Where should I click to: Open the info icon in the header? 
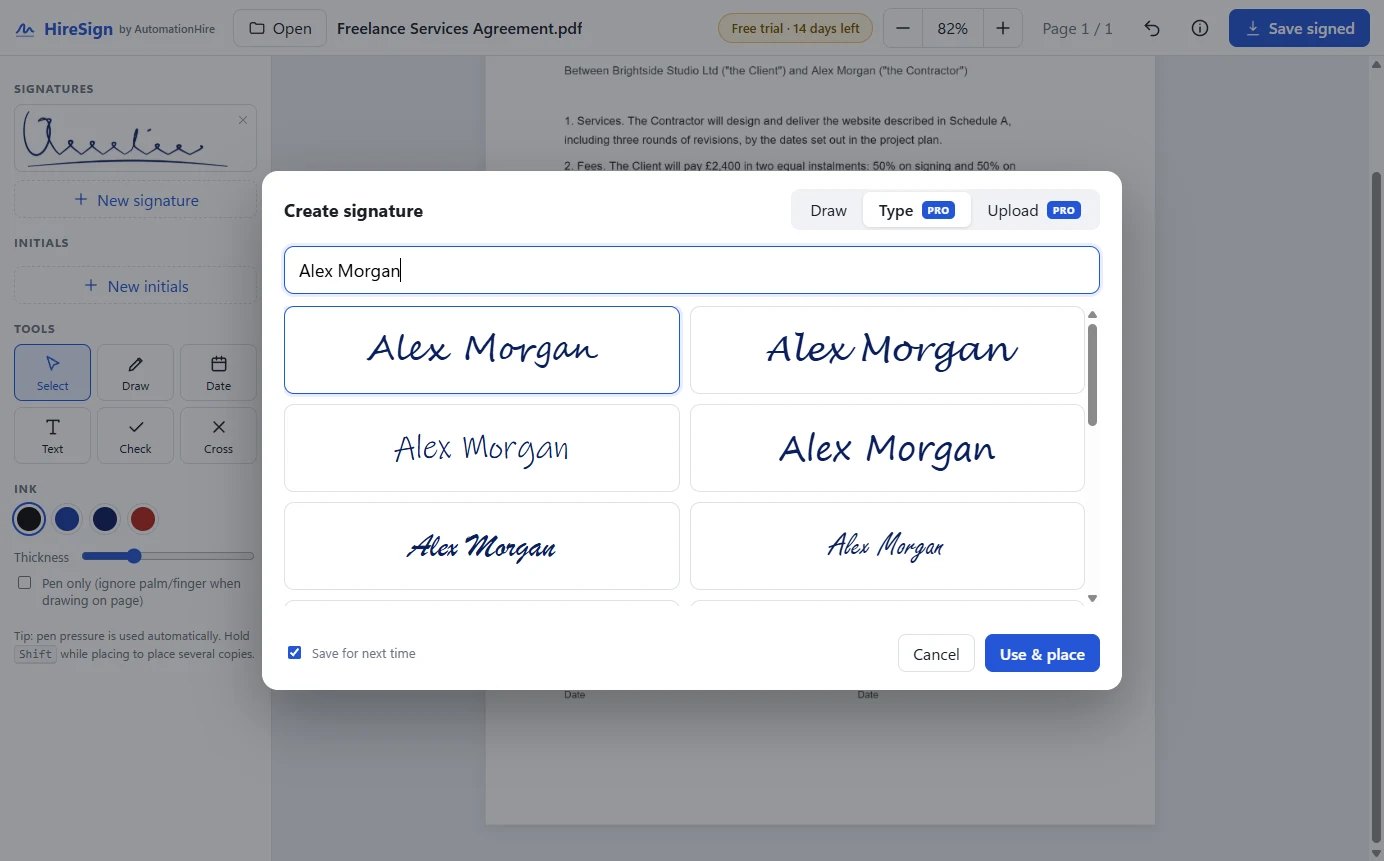coord(1200,28)
